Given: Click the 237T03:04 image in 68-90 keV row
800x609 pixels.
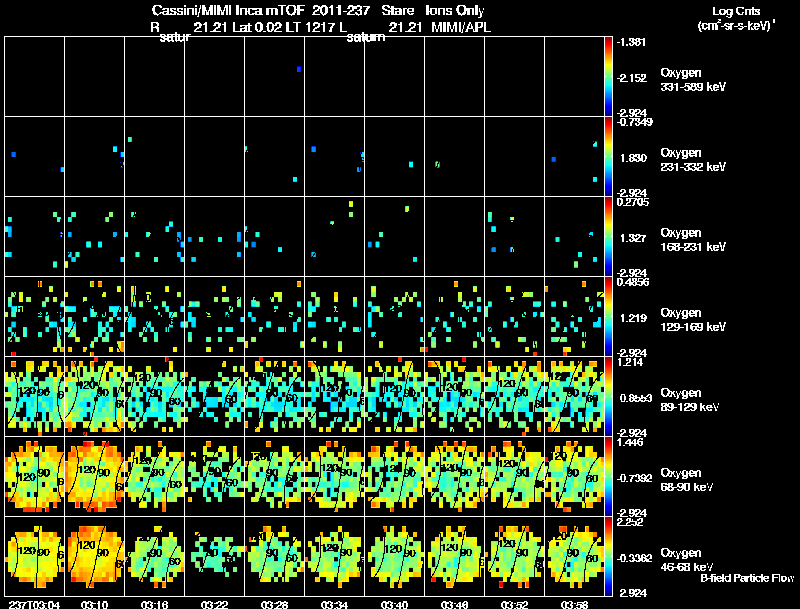Looking at the screenshot, I should [x=35, y=476].
